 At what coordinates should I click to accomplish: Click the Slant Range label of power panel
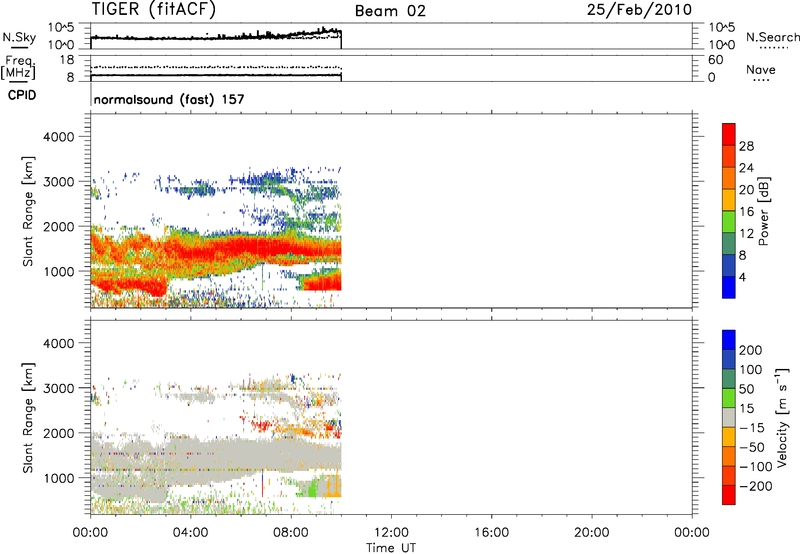(x=28, y=211)
